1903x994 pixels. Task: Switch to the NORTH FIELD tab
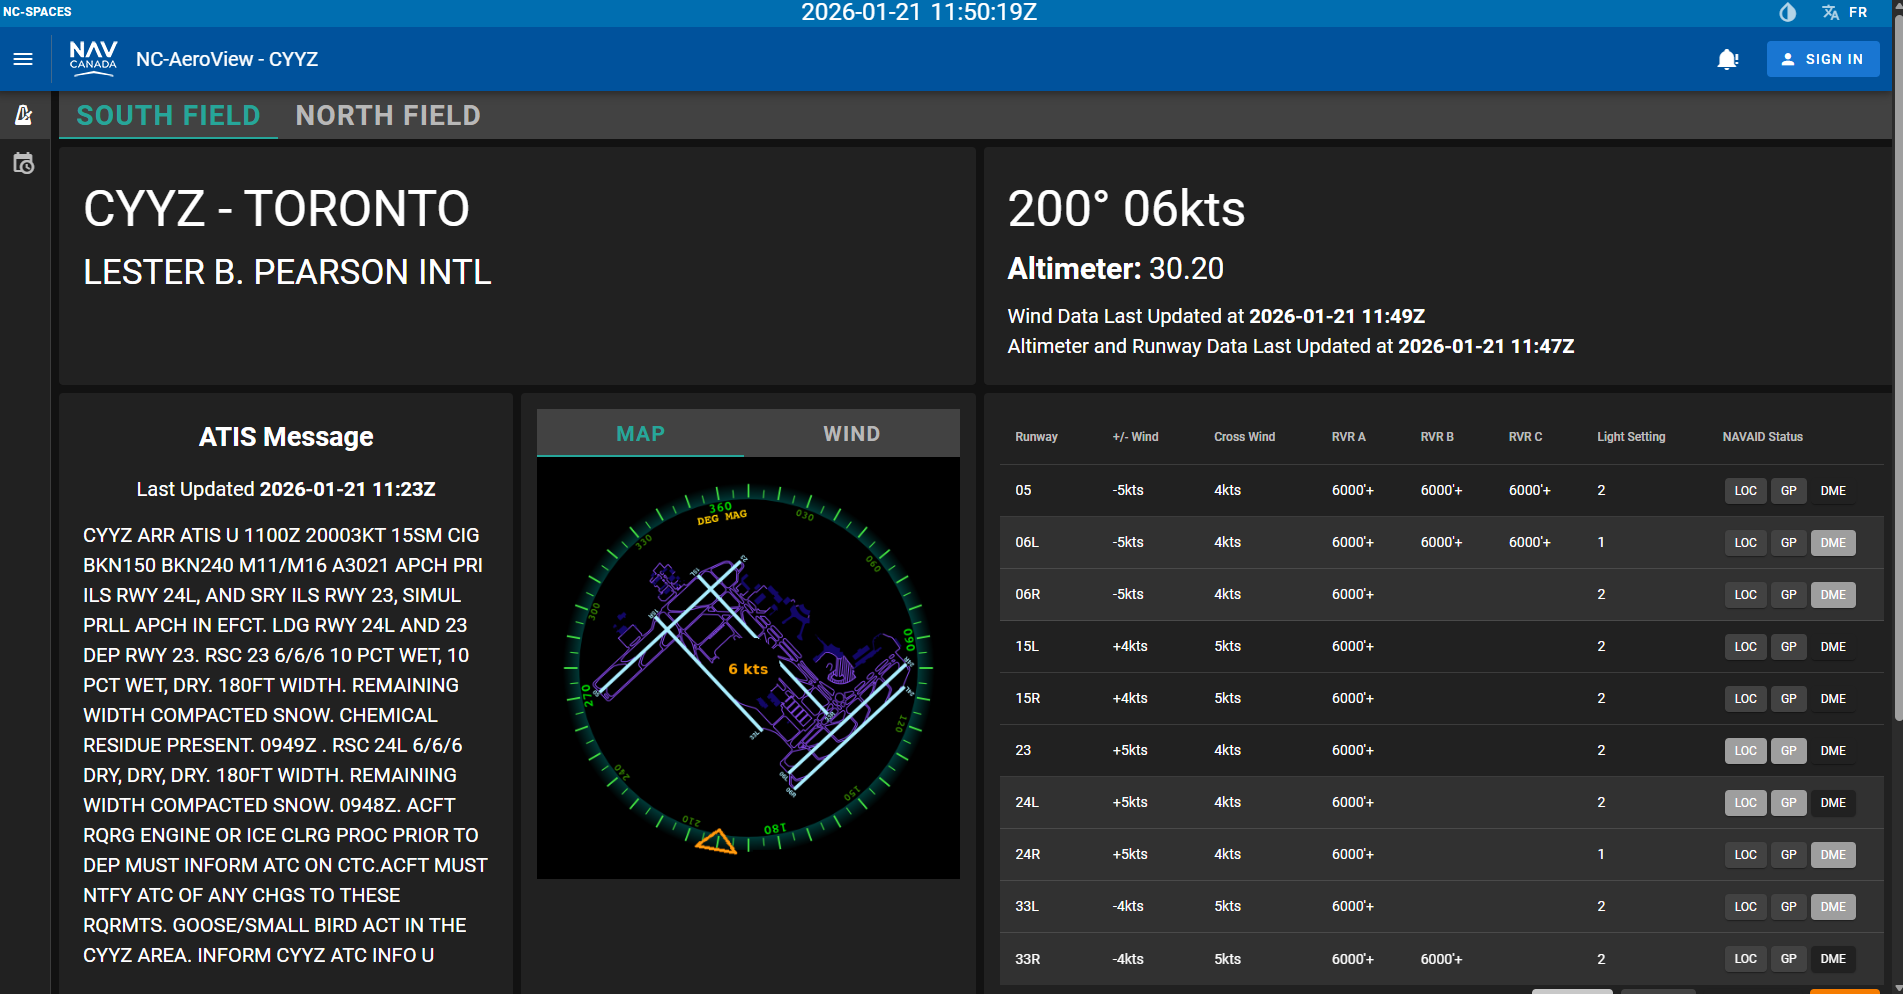tap(388, 115)
